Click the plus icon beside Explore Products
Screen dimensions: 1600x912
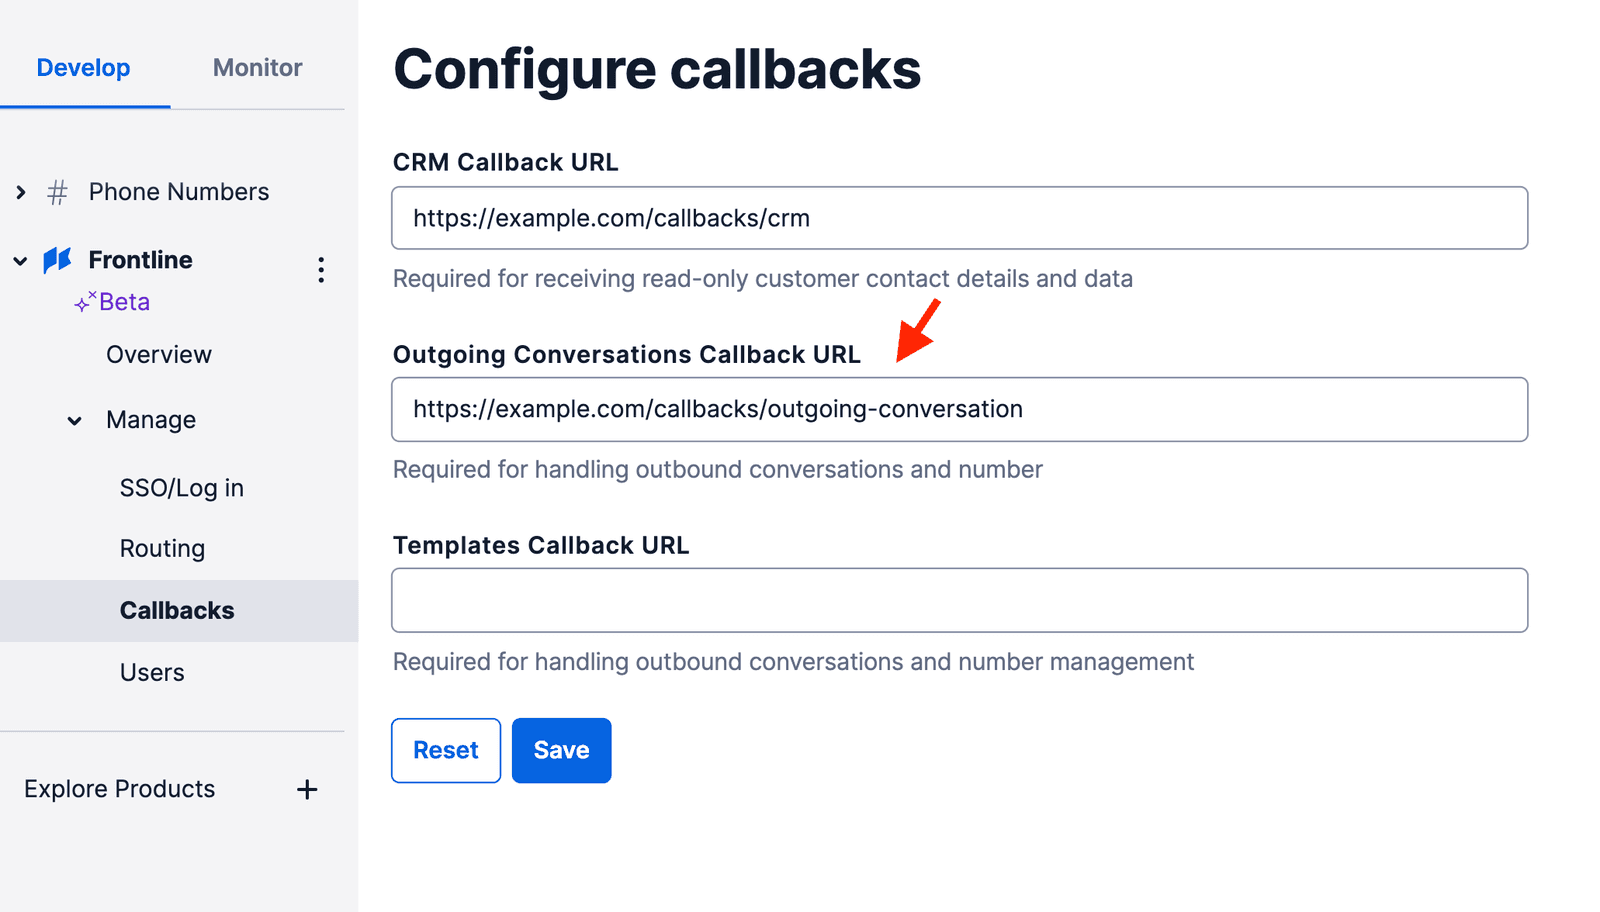point(307,789)
